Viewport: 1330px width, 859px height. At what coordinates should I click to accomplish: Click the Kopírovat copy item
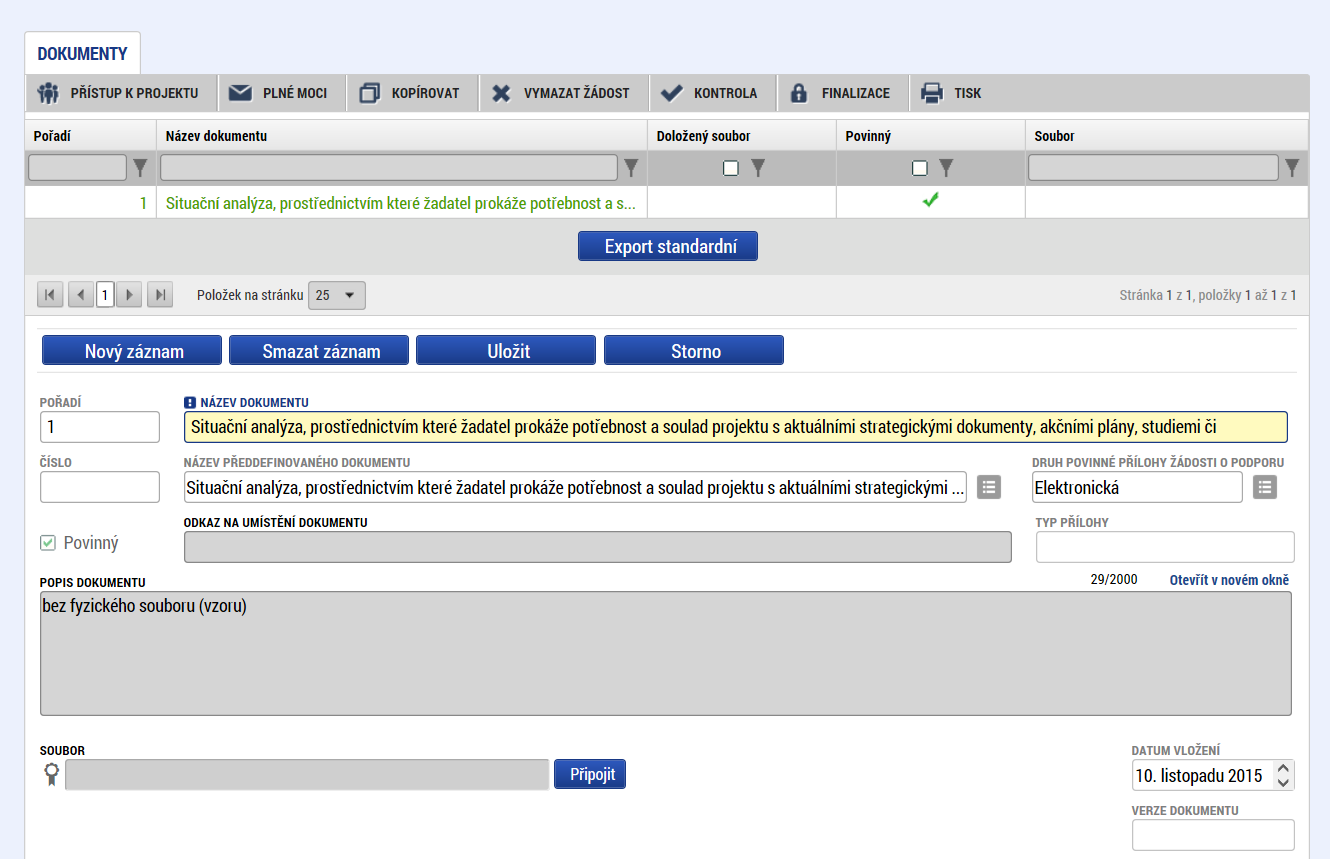pyautogui.click(x=410, y=93)
